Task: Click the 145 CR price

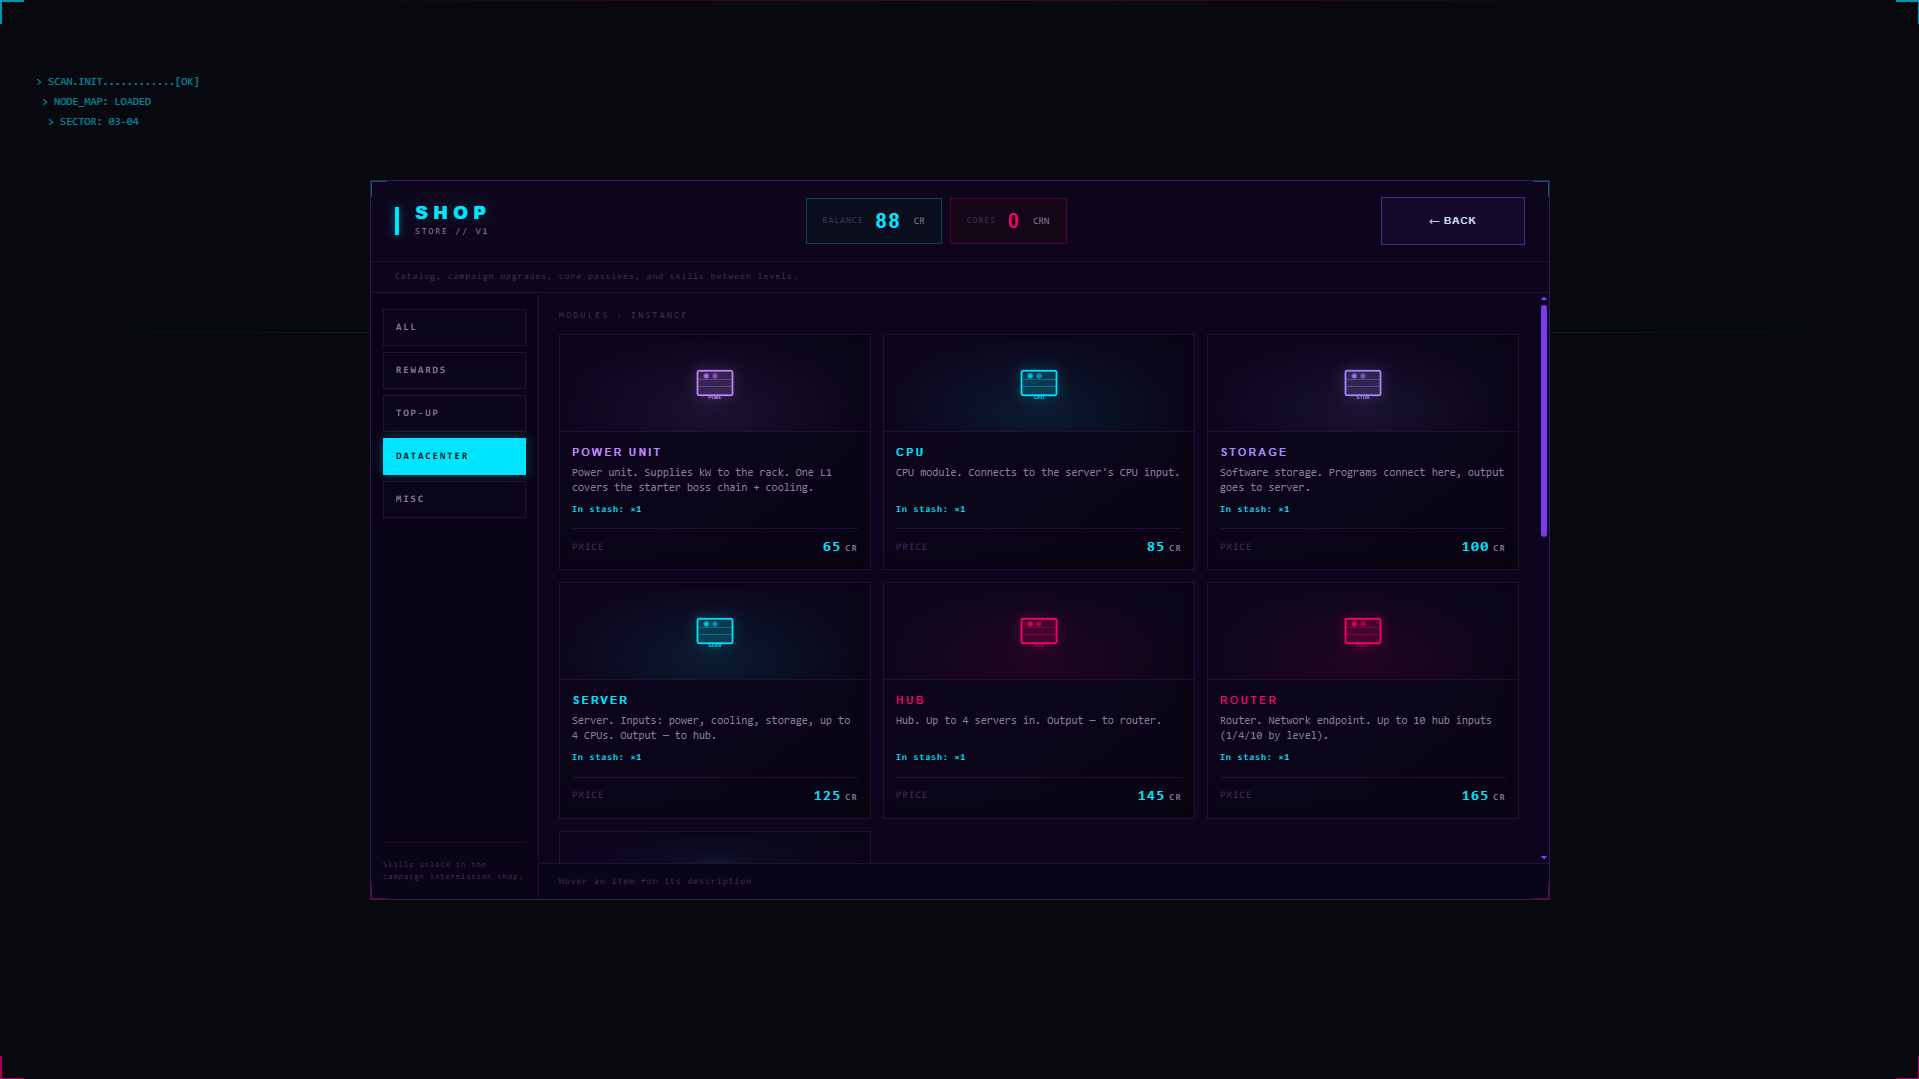Action: 1159,796
